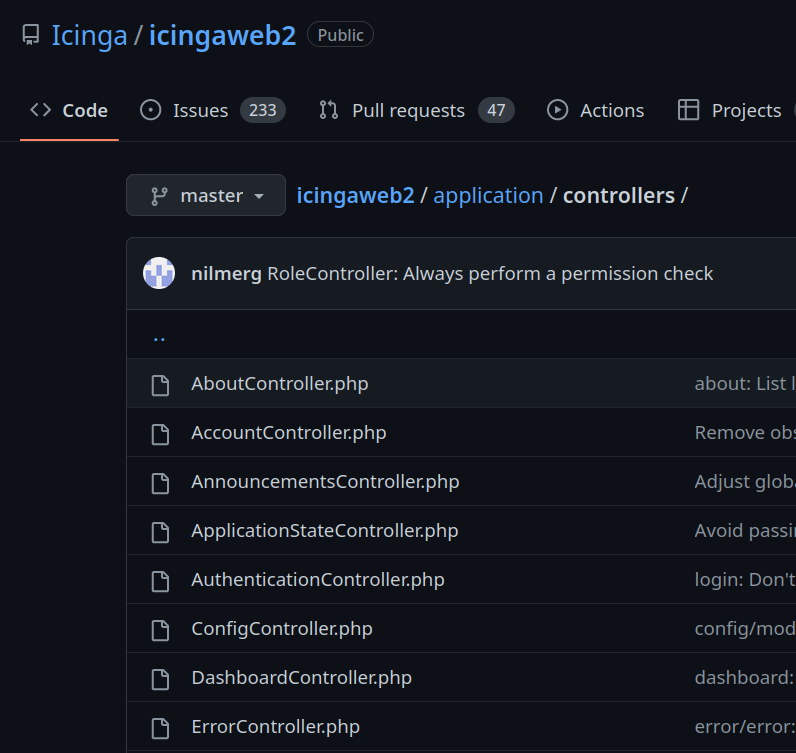
Task: Open the Icinga organization link
Action: point(89,36)
